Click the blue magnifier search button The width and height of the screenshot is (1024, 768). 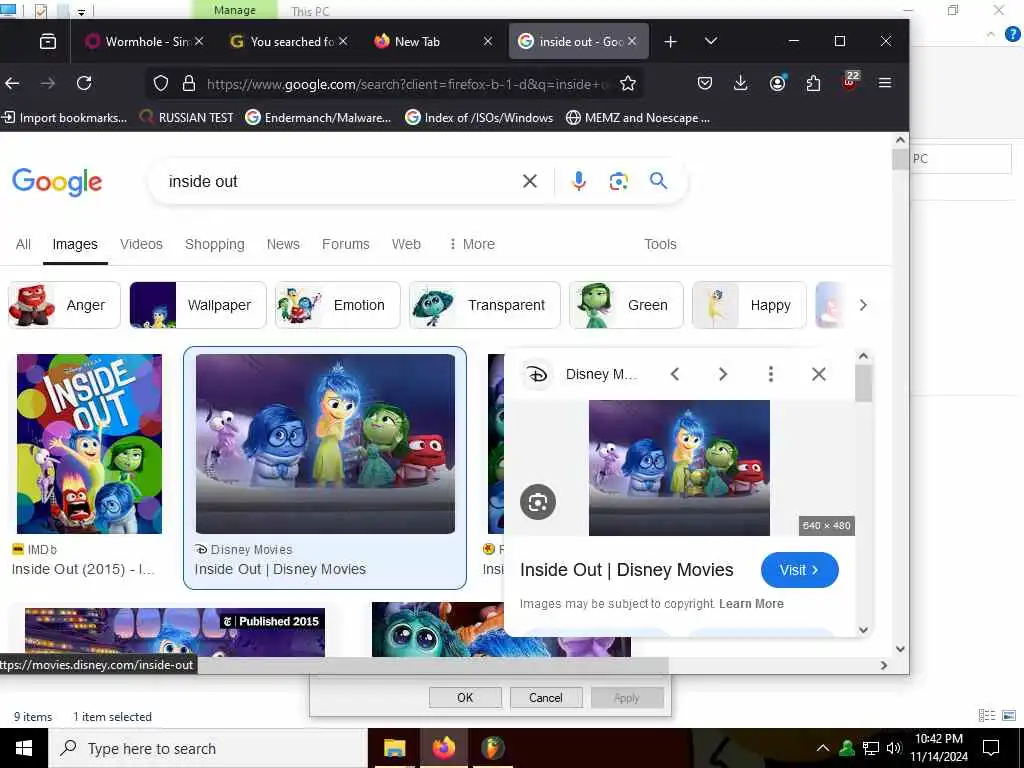[658, 180]
